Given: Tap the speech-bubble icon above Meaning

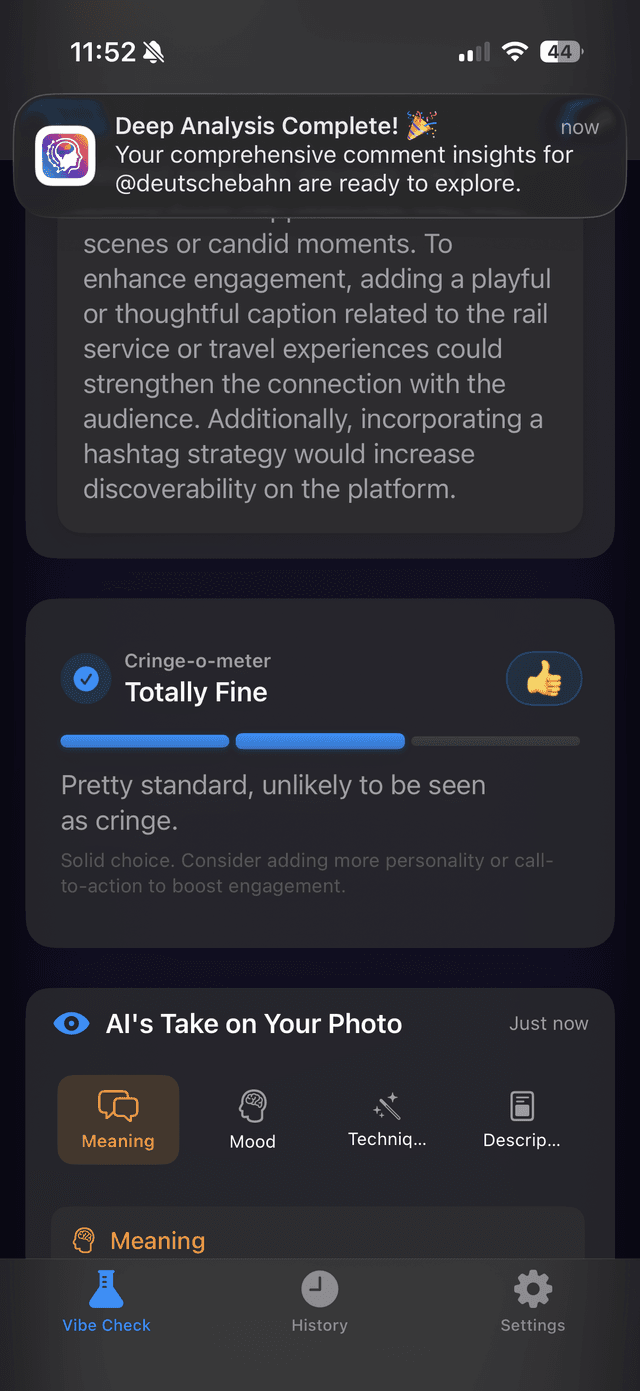Looking at the screenshot, I should coord(118,1104).
